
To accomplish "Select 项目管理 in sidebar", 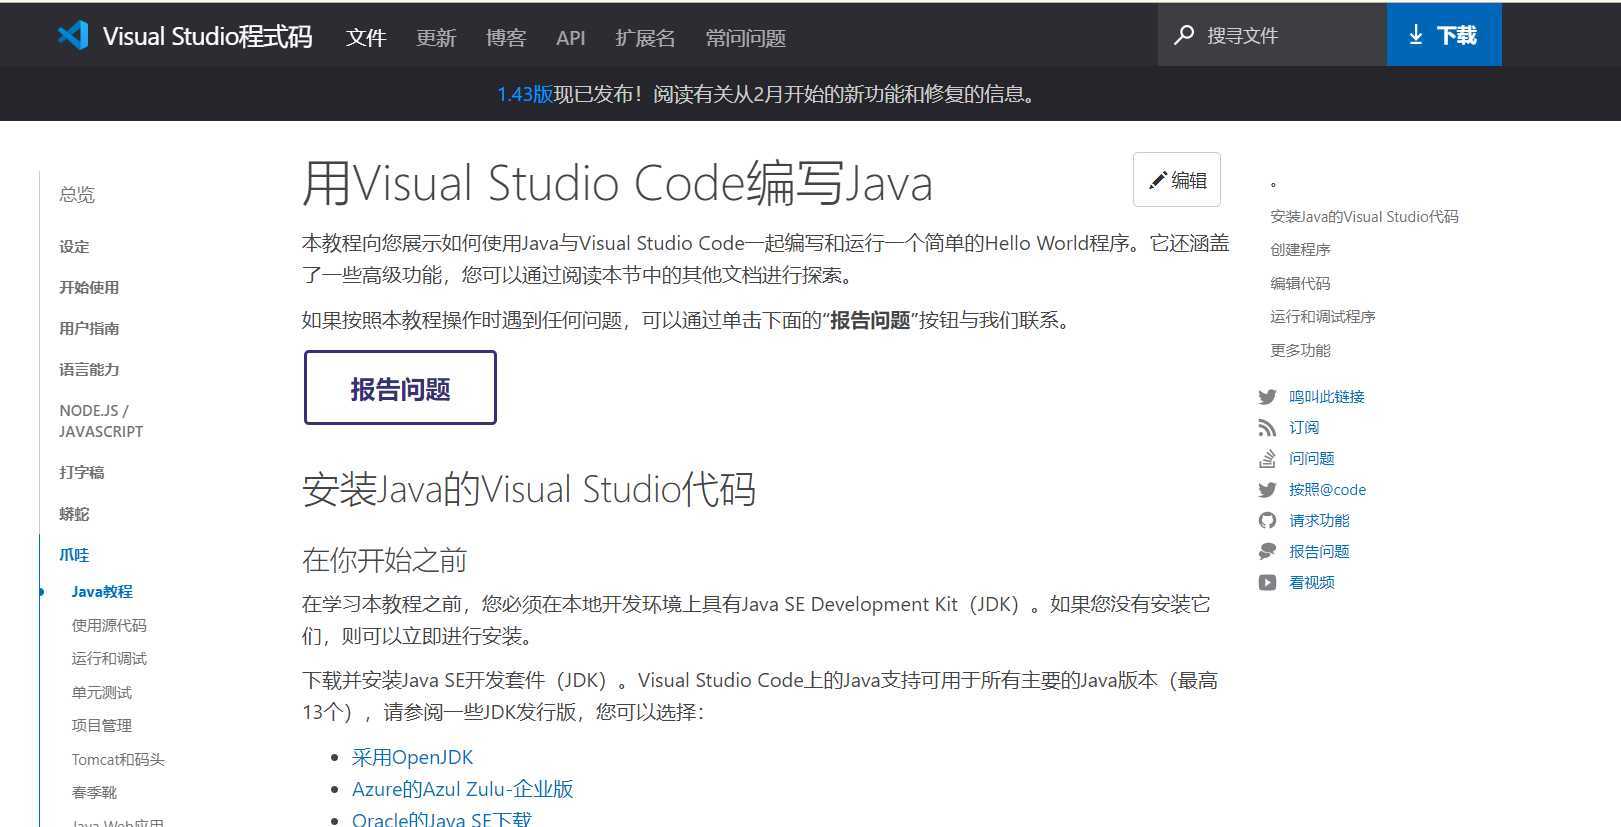I will pos(101,726).
